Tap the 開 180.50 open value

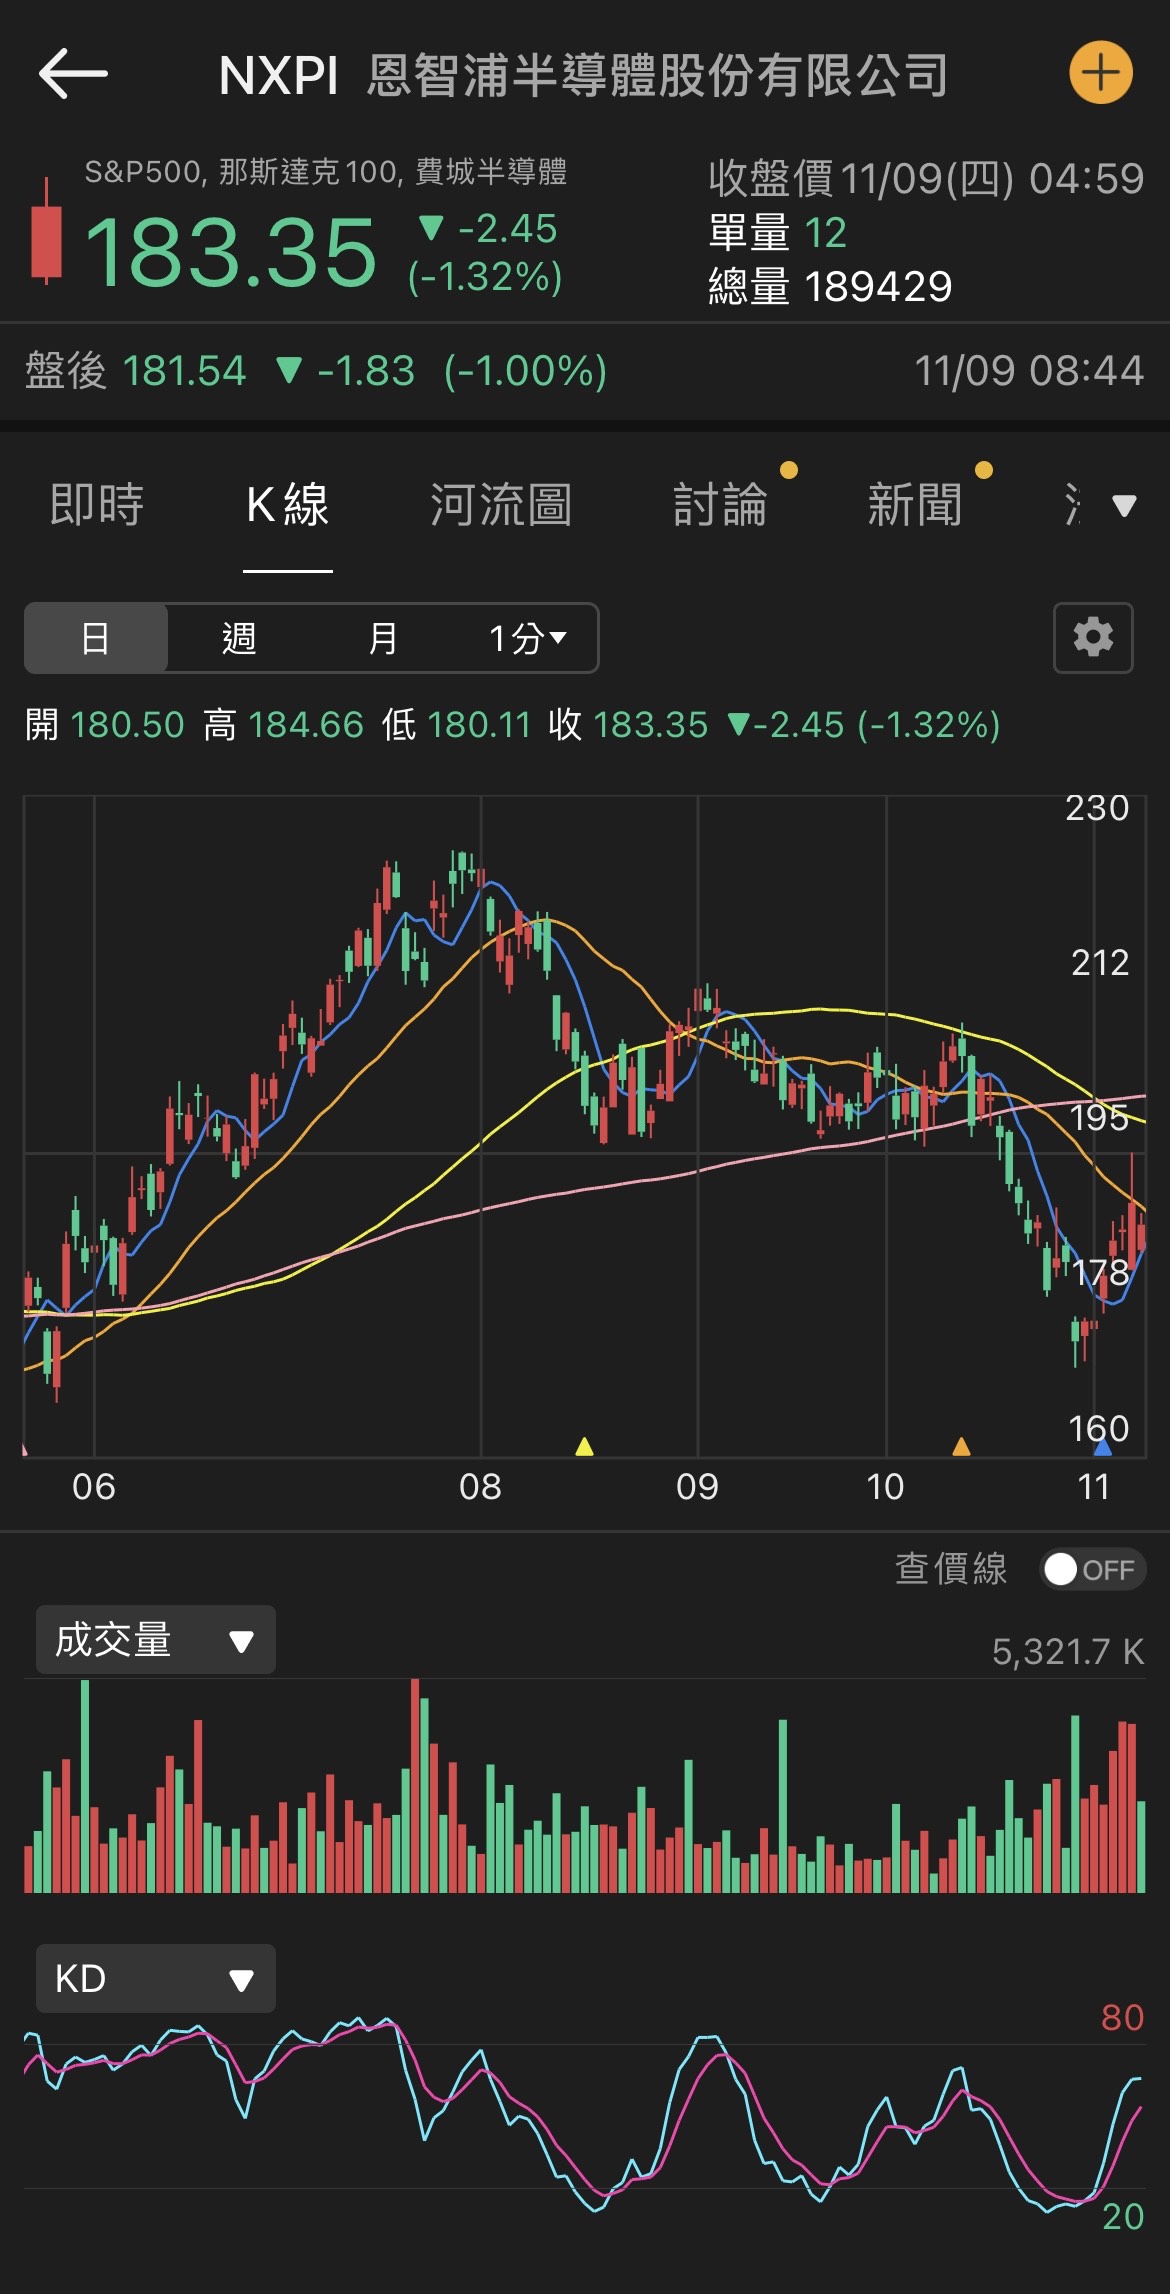coord(105,725)
